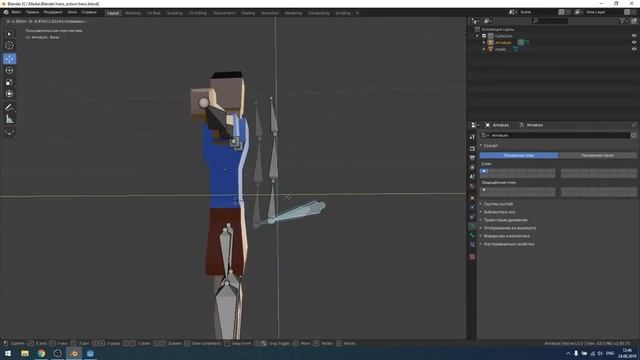640x360 pixels.
Task: Click the Blender logo menu icon
Action: coord(6,13)
